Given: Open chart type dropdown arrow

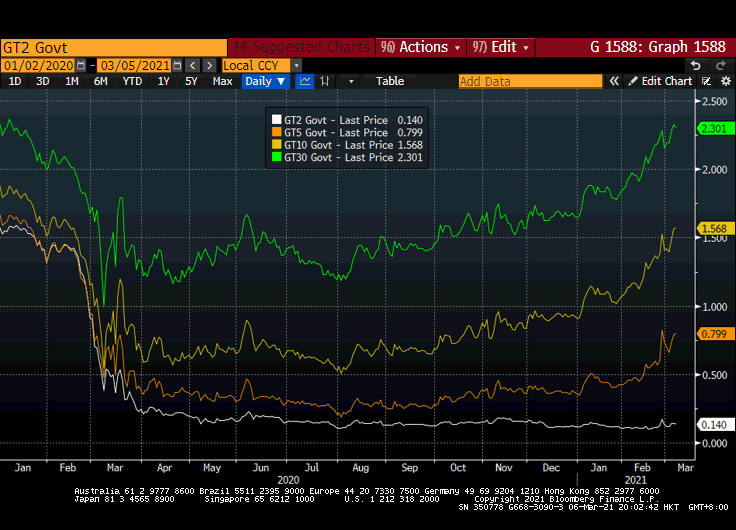Looking at the screenshot, I should pyautogui.click(x=351, y=81).
